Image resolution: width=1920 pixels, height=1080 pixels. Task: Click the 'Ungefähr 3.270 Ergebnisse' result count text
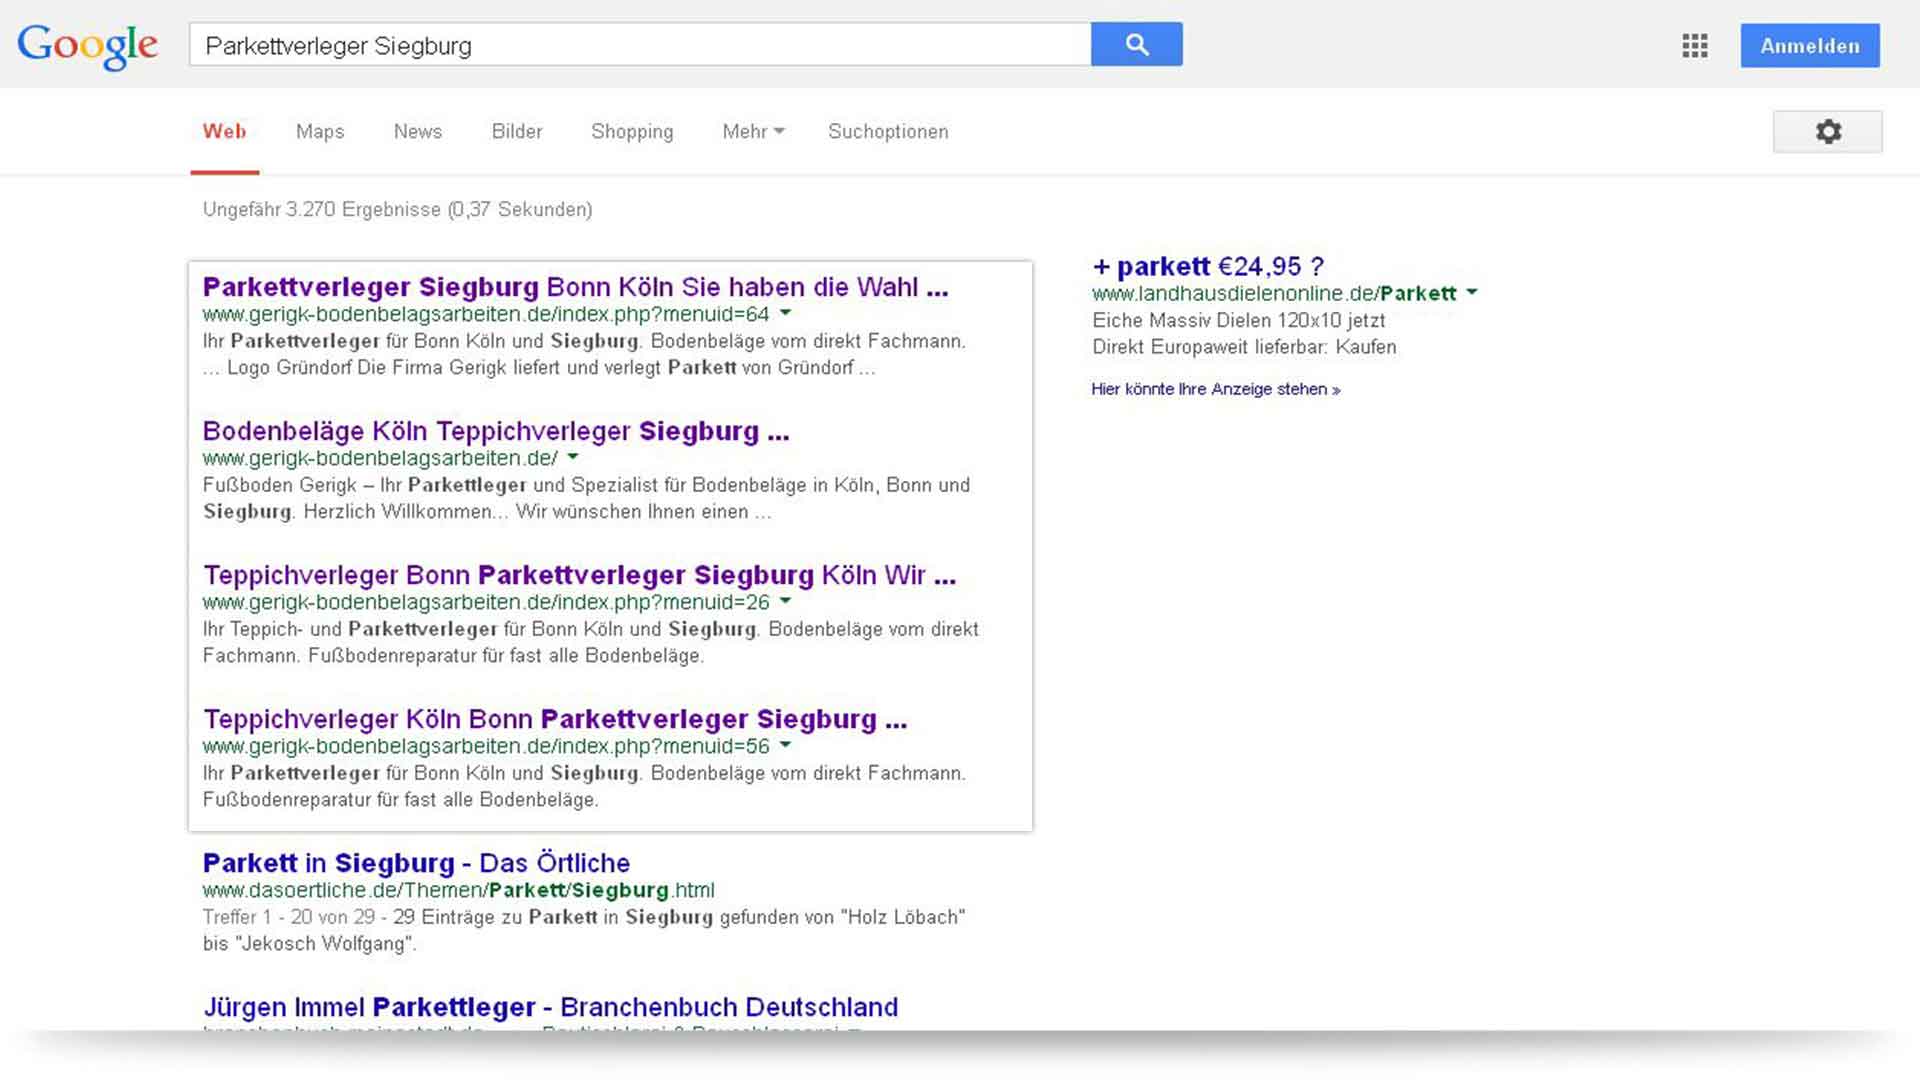(397, 210)
